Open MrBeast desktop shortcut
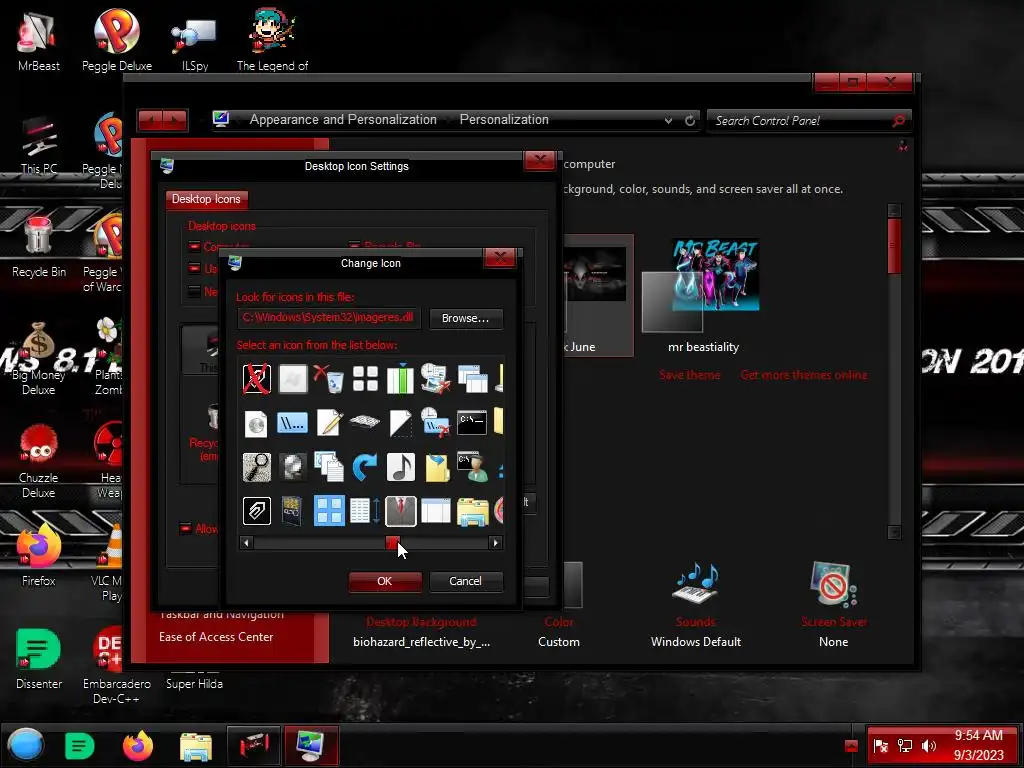The height and width of the screenshot is (768, 1024). point(39,40)
